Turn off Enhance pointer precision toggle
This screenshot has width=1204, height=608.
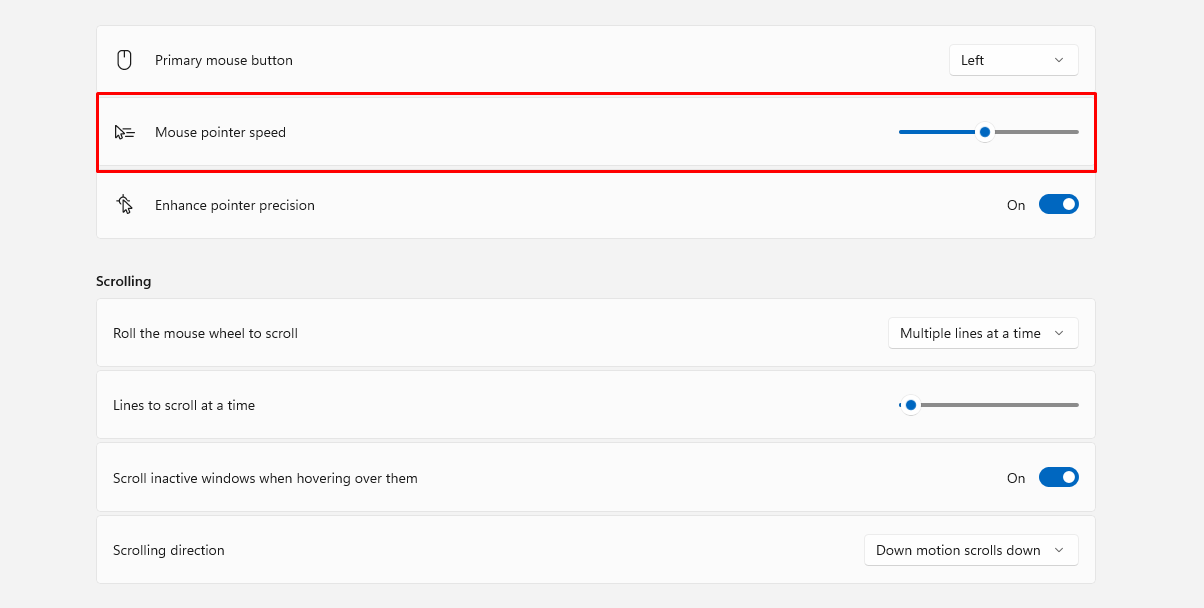[1058, 205]
